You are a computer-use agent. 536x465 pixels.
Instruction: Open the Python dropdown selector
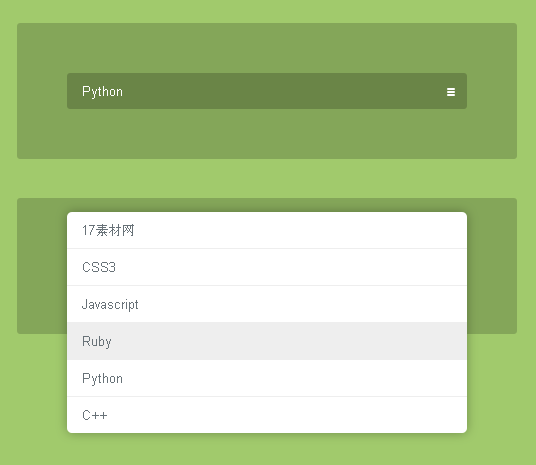point(267,91)
